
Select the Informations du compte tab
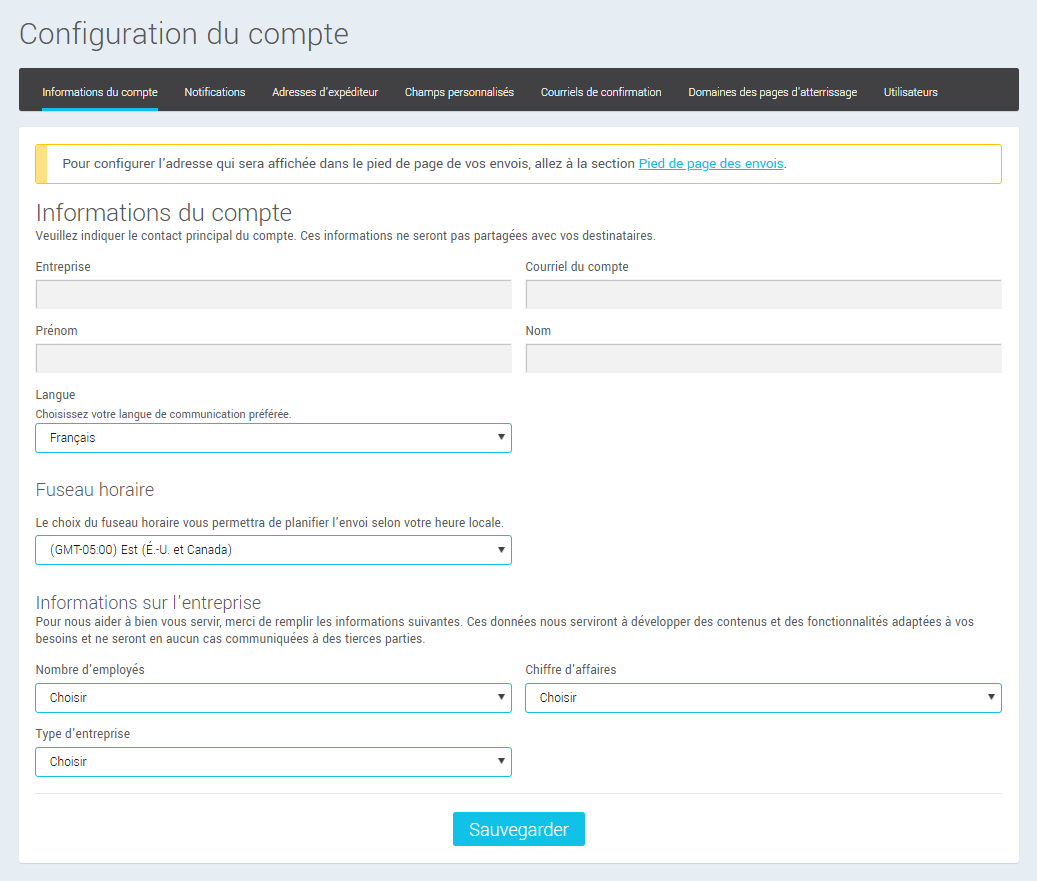(x=99, y=91)
